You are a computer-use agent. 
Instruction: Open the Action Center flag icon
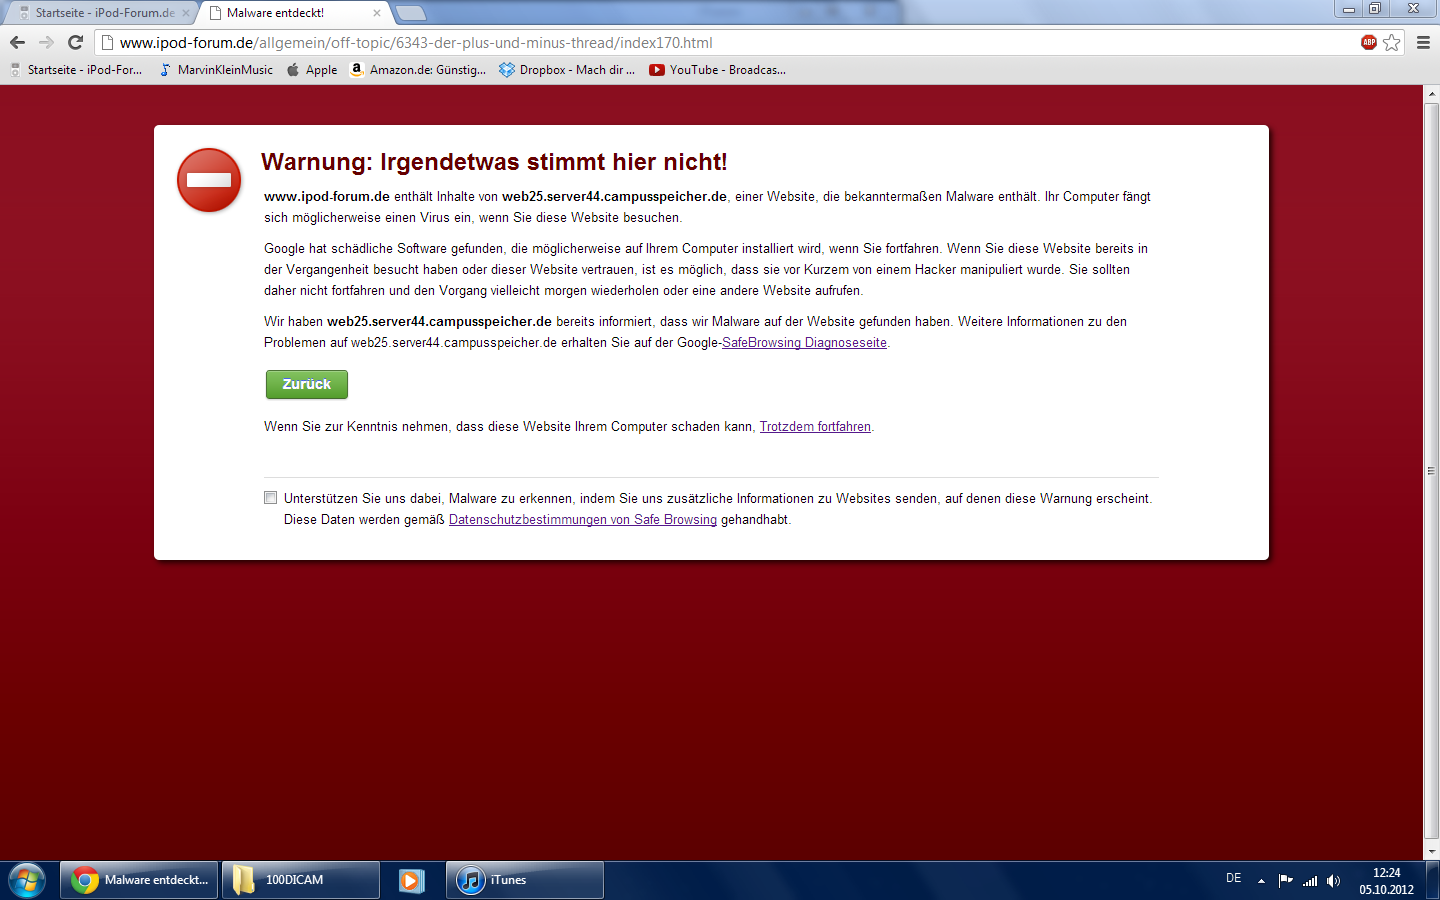(1286, 881)
